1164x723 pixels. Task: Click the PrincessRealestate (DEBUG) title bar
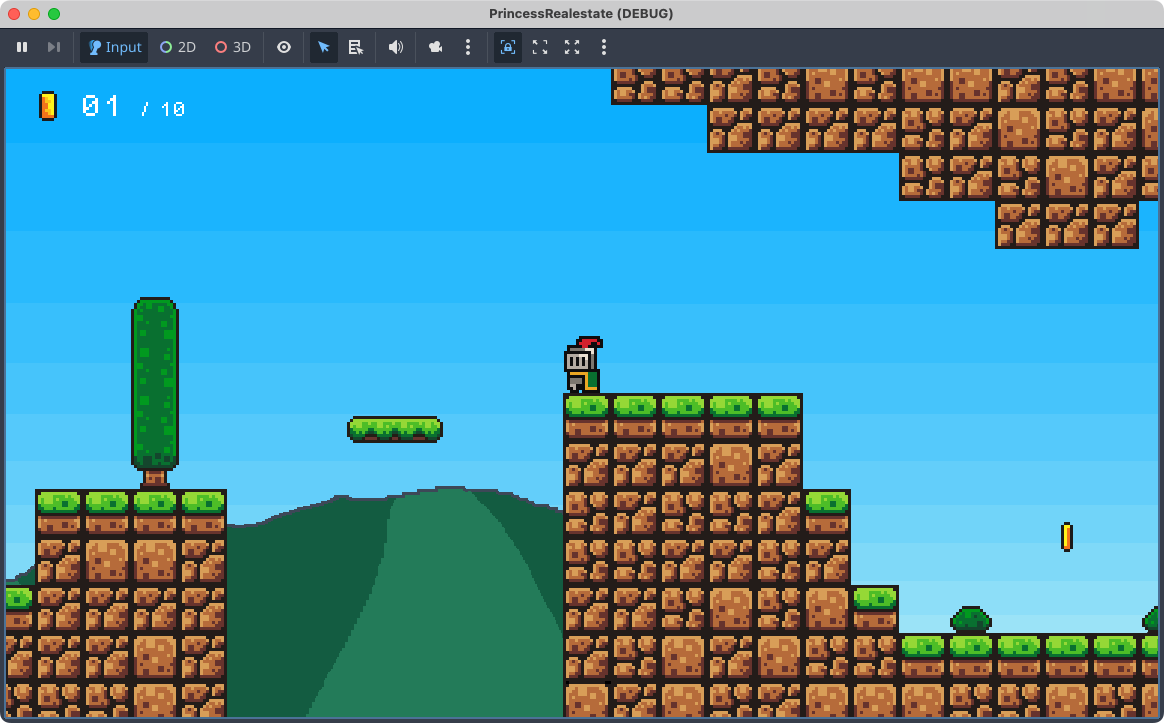point(581,13)
